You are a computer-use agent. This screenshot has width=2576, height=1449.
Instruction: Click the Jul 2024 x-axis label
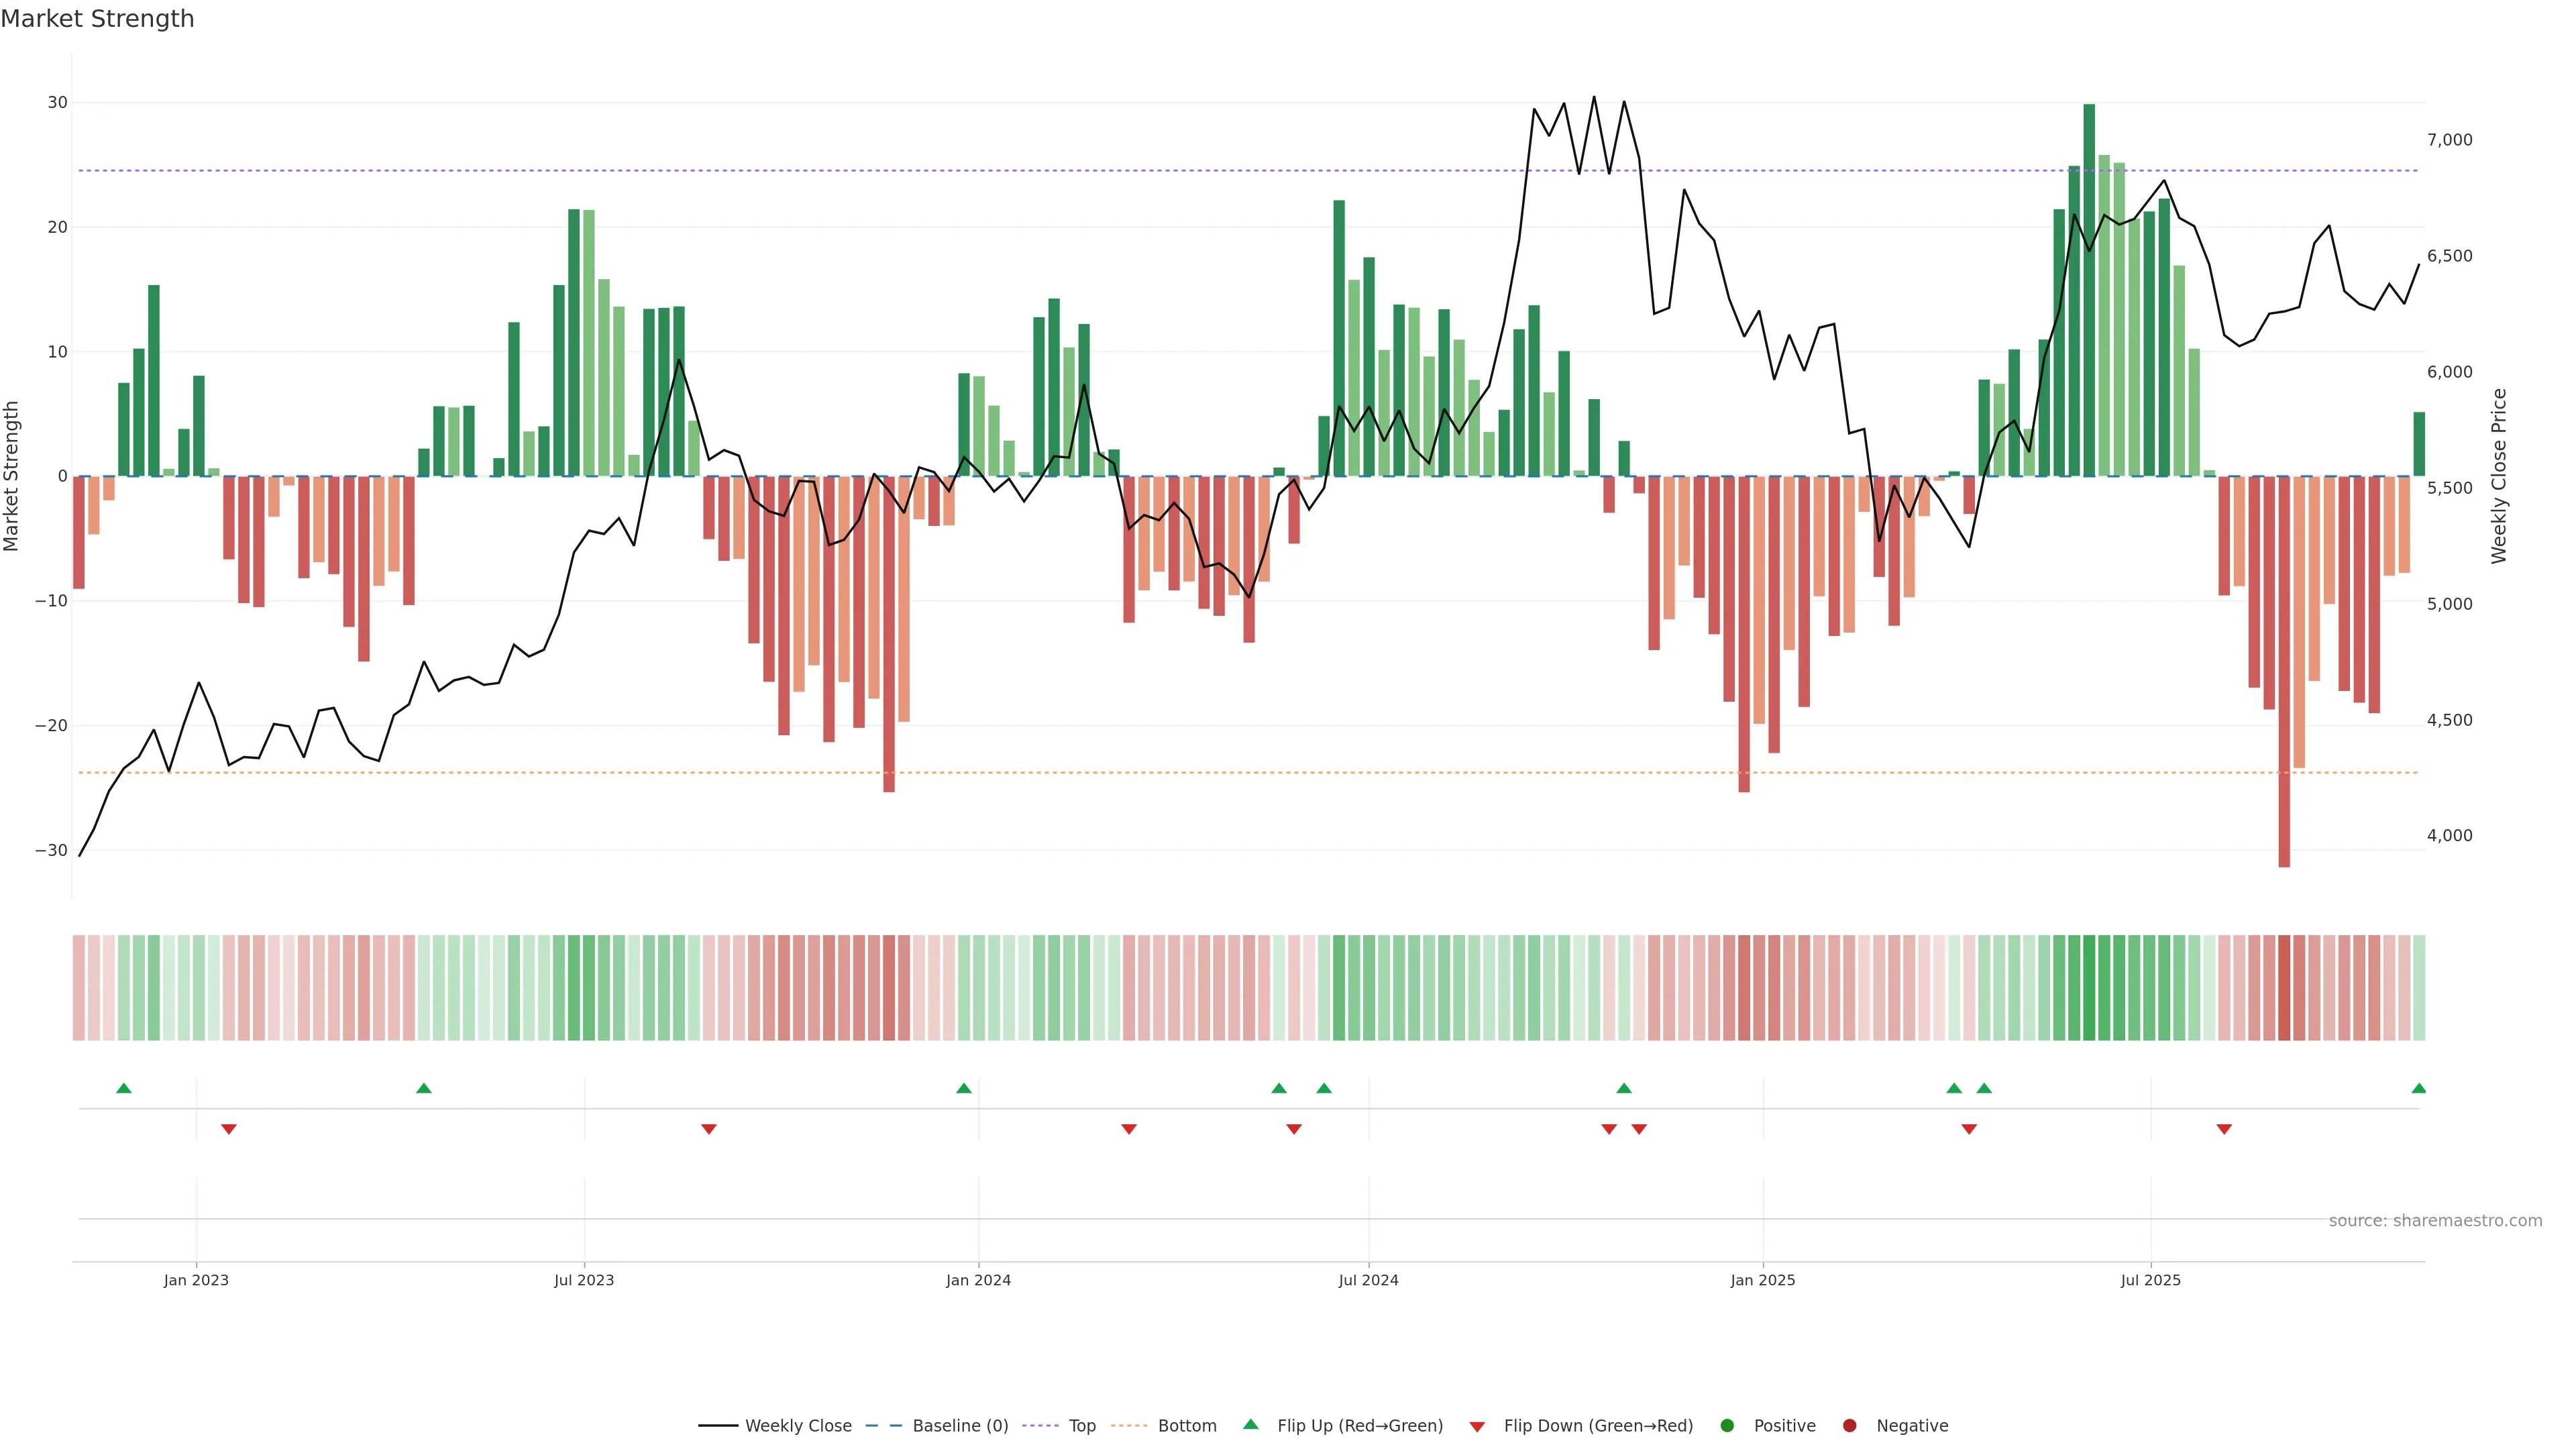click(x=1368, y=1280)
